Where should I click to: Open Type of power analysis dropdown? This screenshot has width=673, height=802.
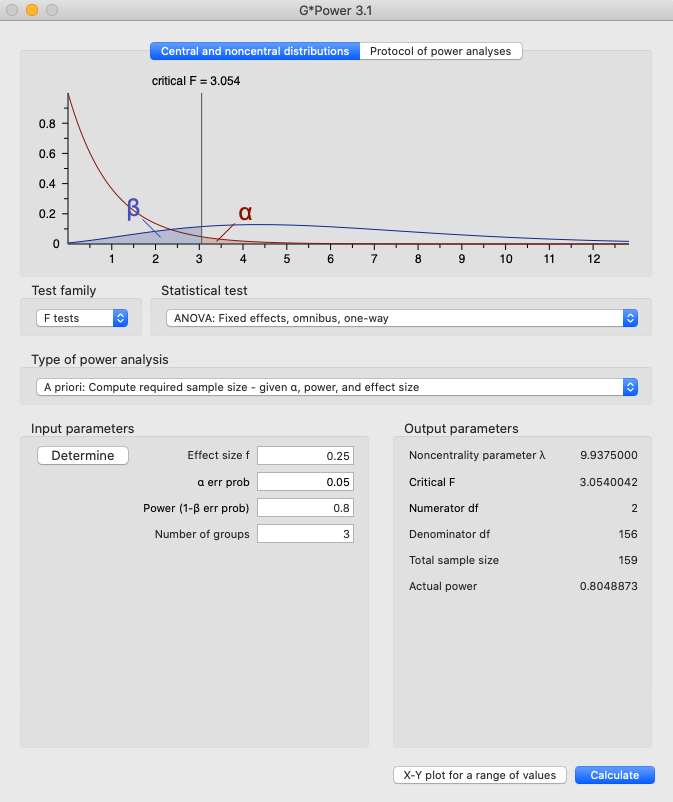point(336,387)
